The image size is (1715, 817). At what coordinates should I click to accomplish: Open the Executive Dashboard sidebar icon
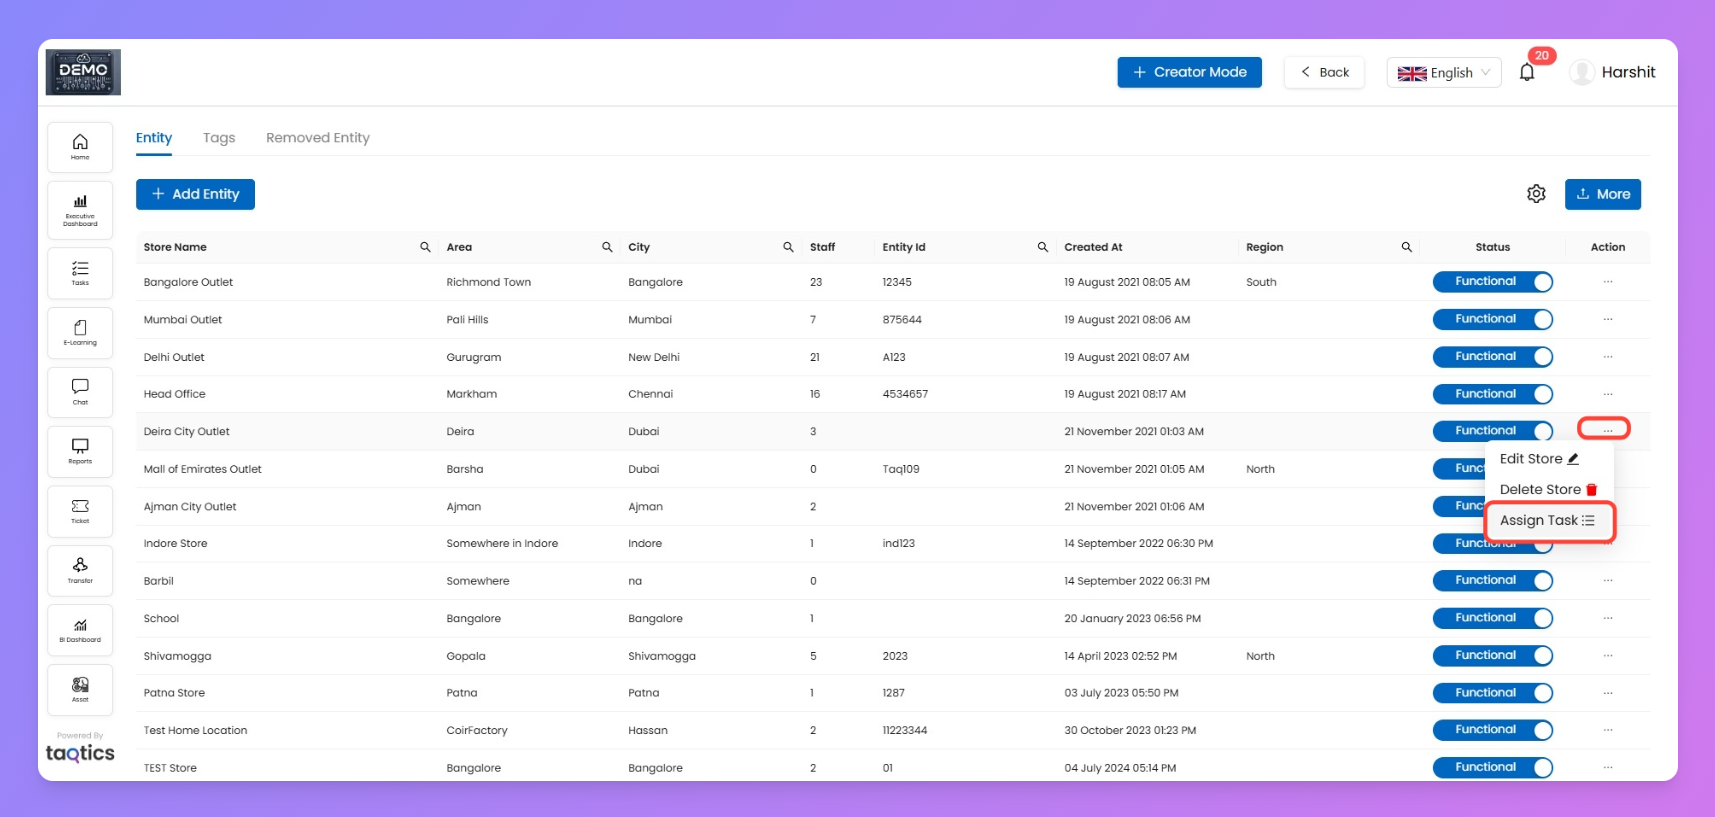[x=80, y=209]
